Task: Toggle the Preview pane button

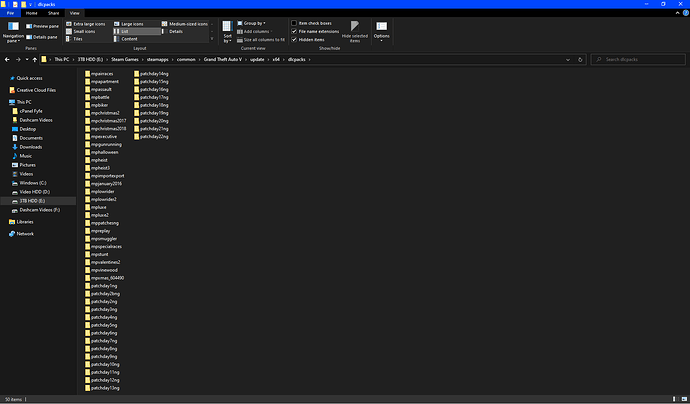Action: (43, 26)
